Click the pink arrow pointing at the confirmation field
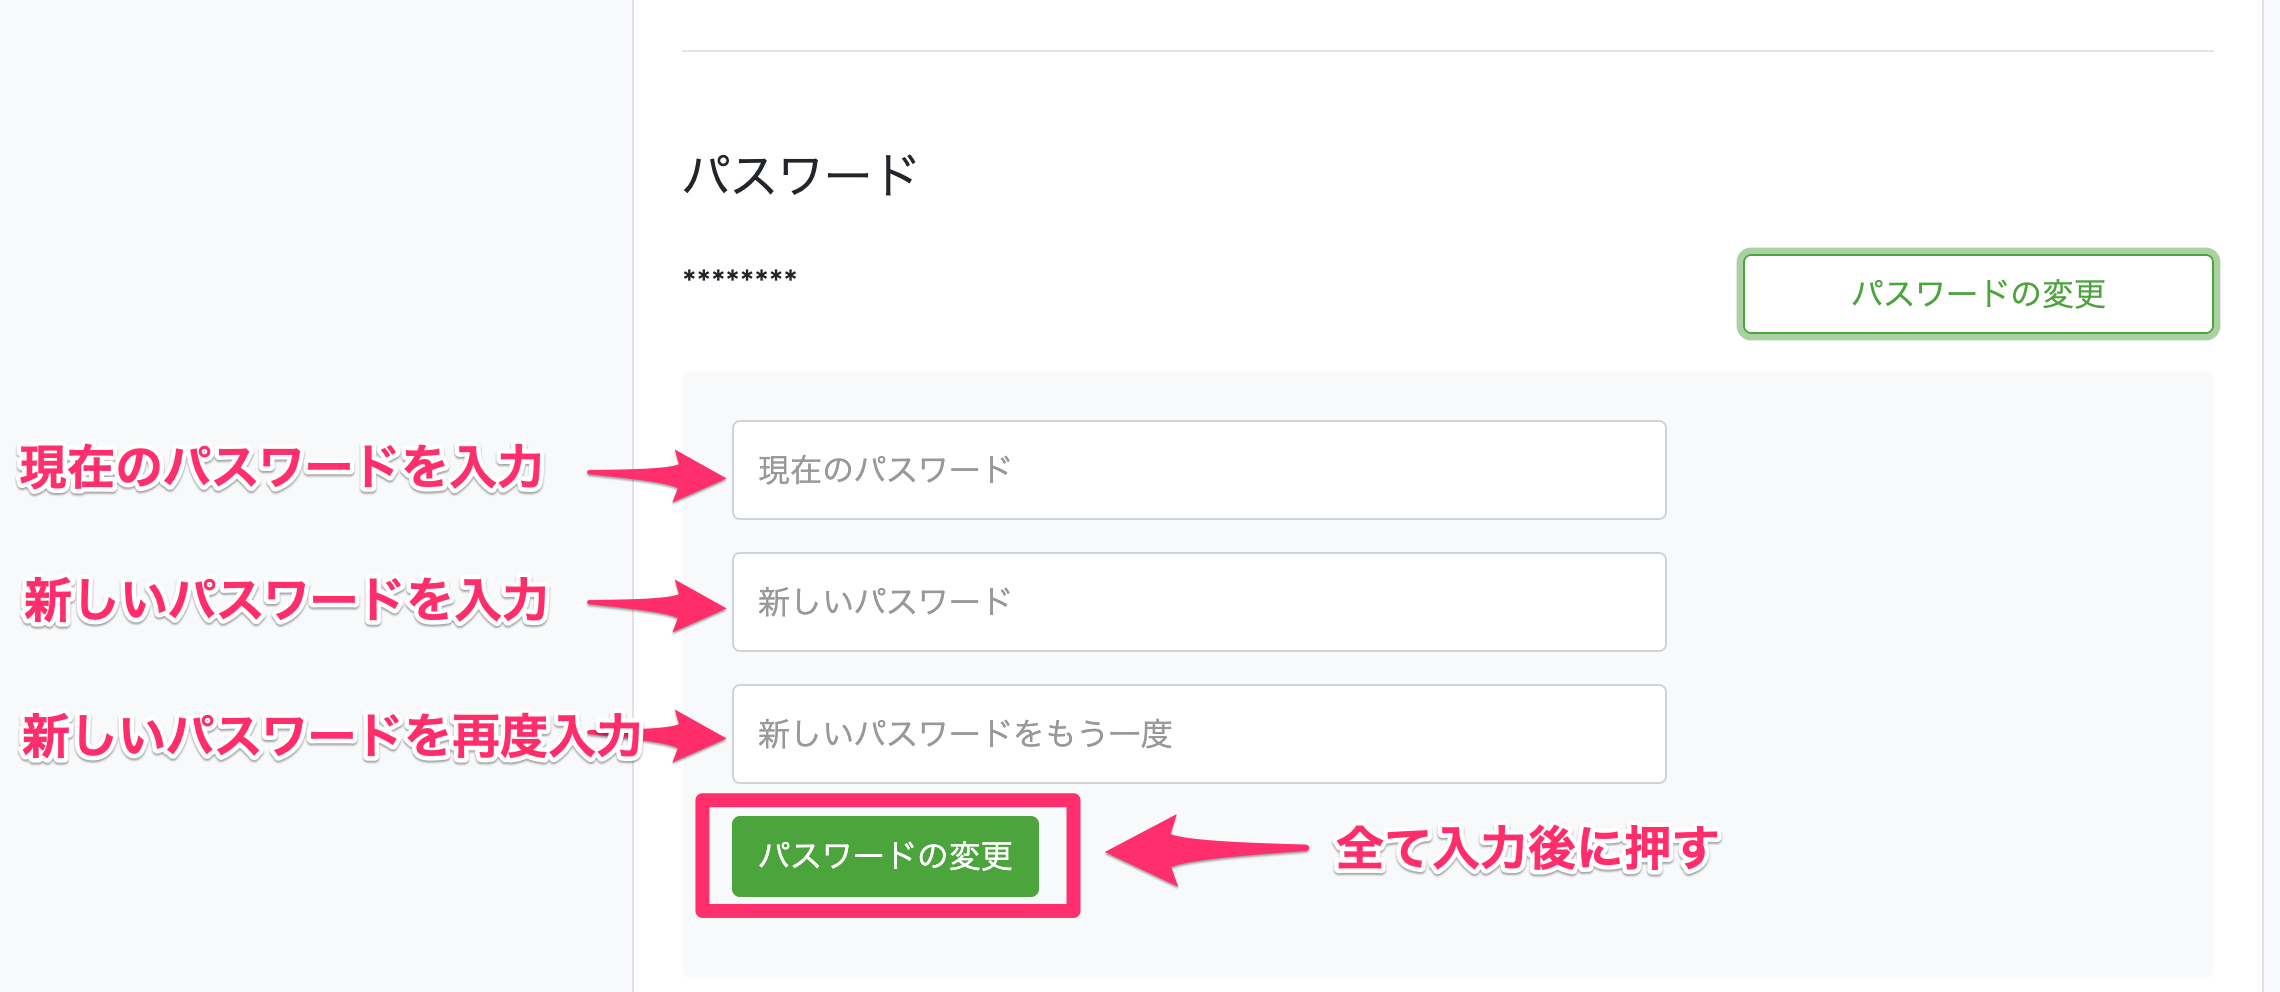 686,737
